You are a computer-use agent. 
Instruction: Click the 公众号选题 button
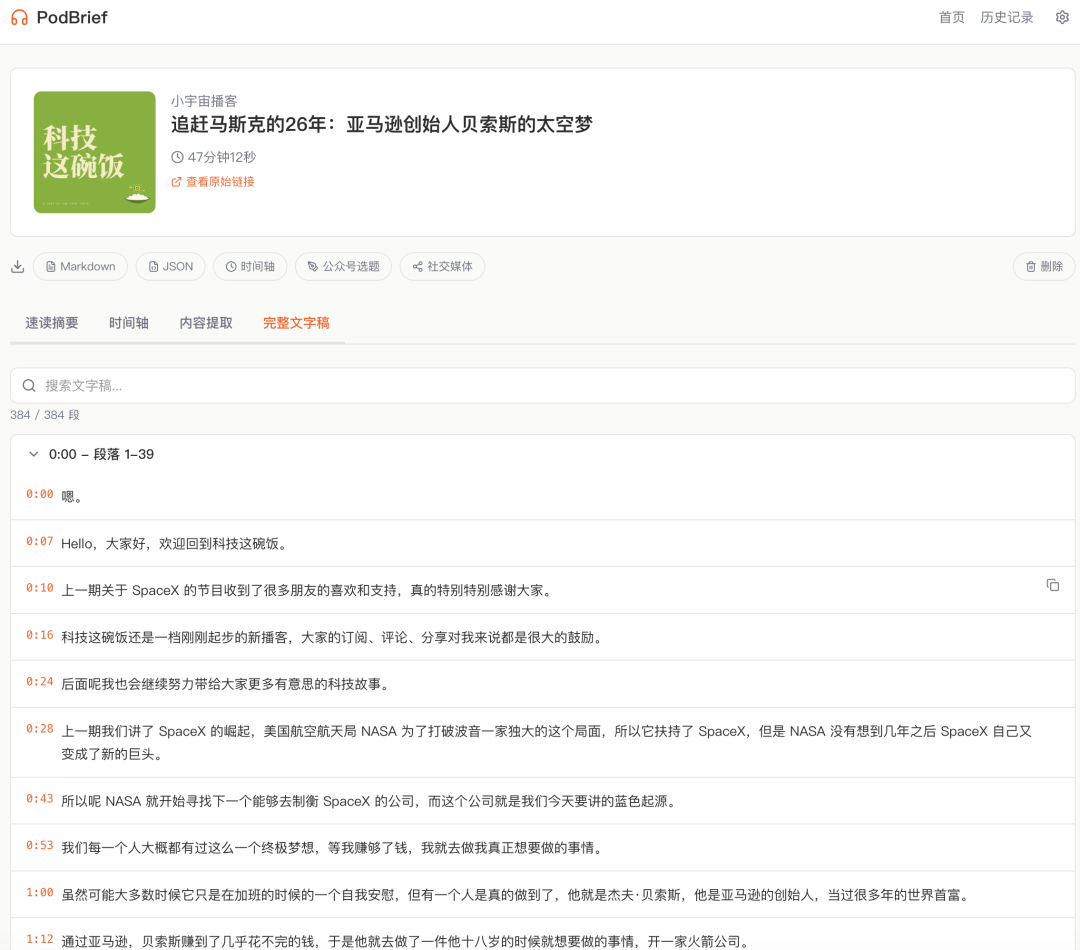pos(343,267)
